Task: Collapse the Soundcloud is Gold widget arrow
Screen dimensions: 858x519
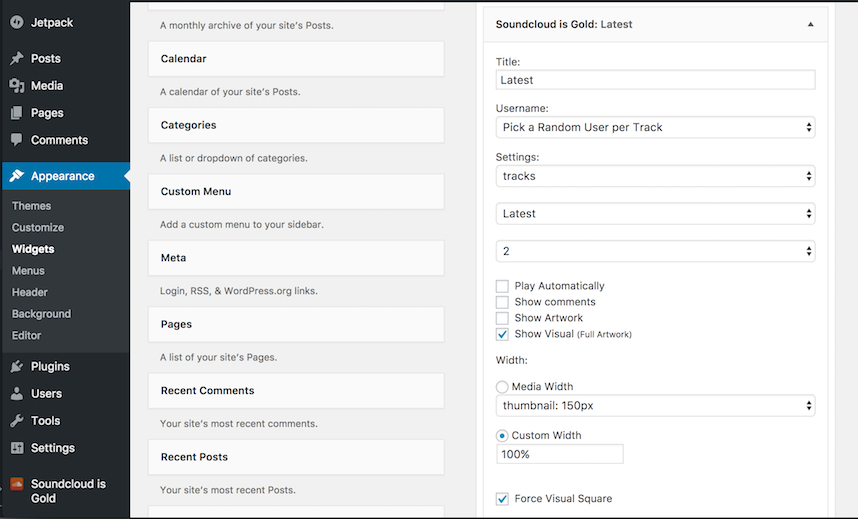Action: point(810,24)
